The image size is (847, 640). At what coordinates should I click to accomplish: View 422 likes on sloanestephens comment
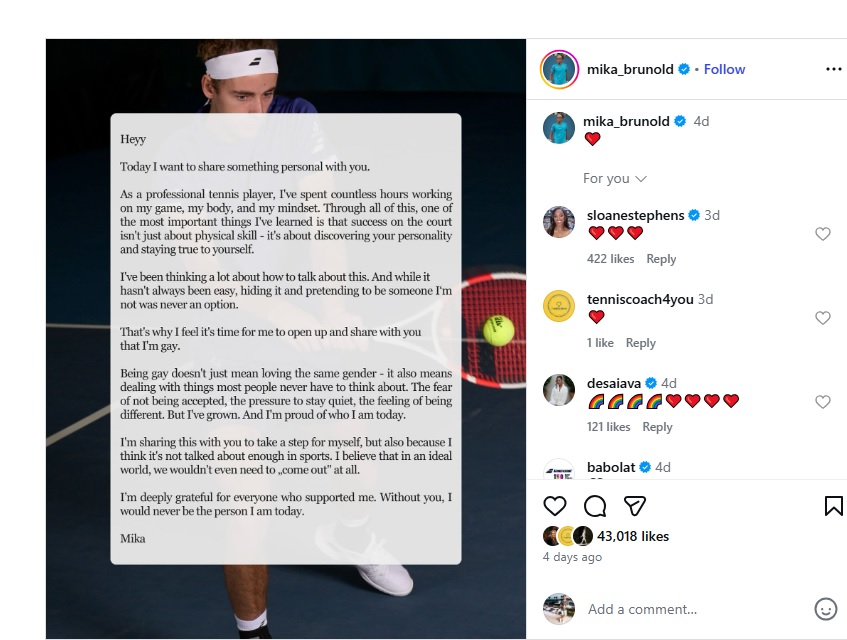(x=610, y=259)
